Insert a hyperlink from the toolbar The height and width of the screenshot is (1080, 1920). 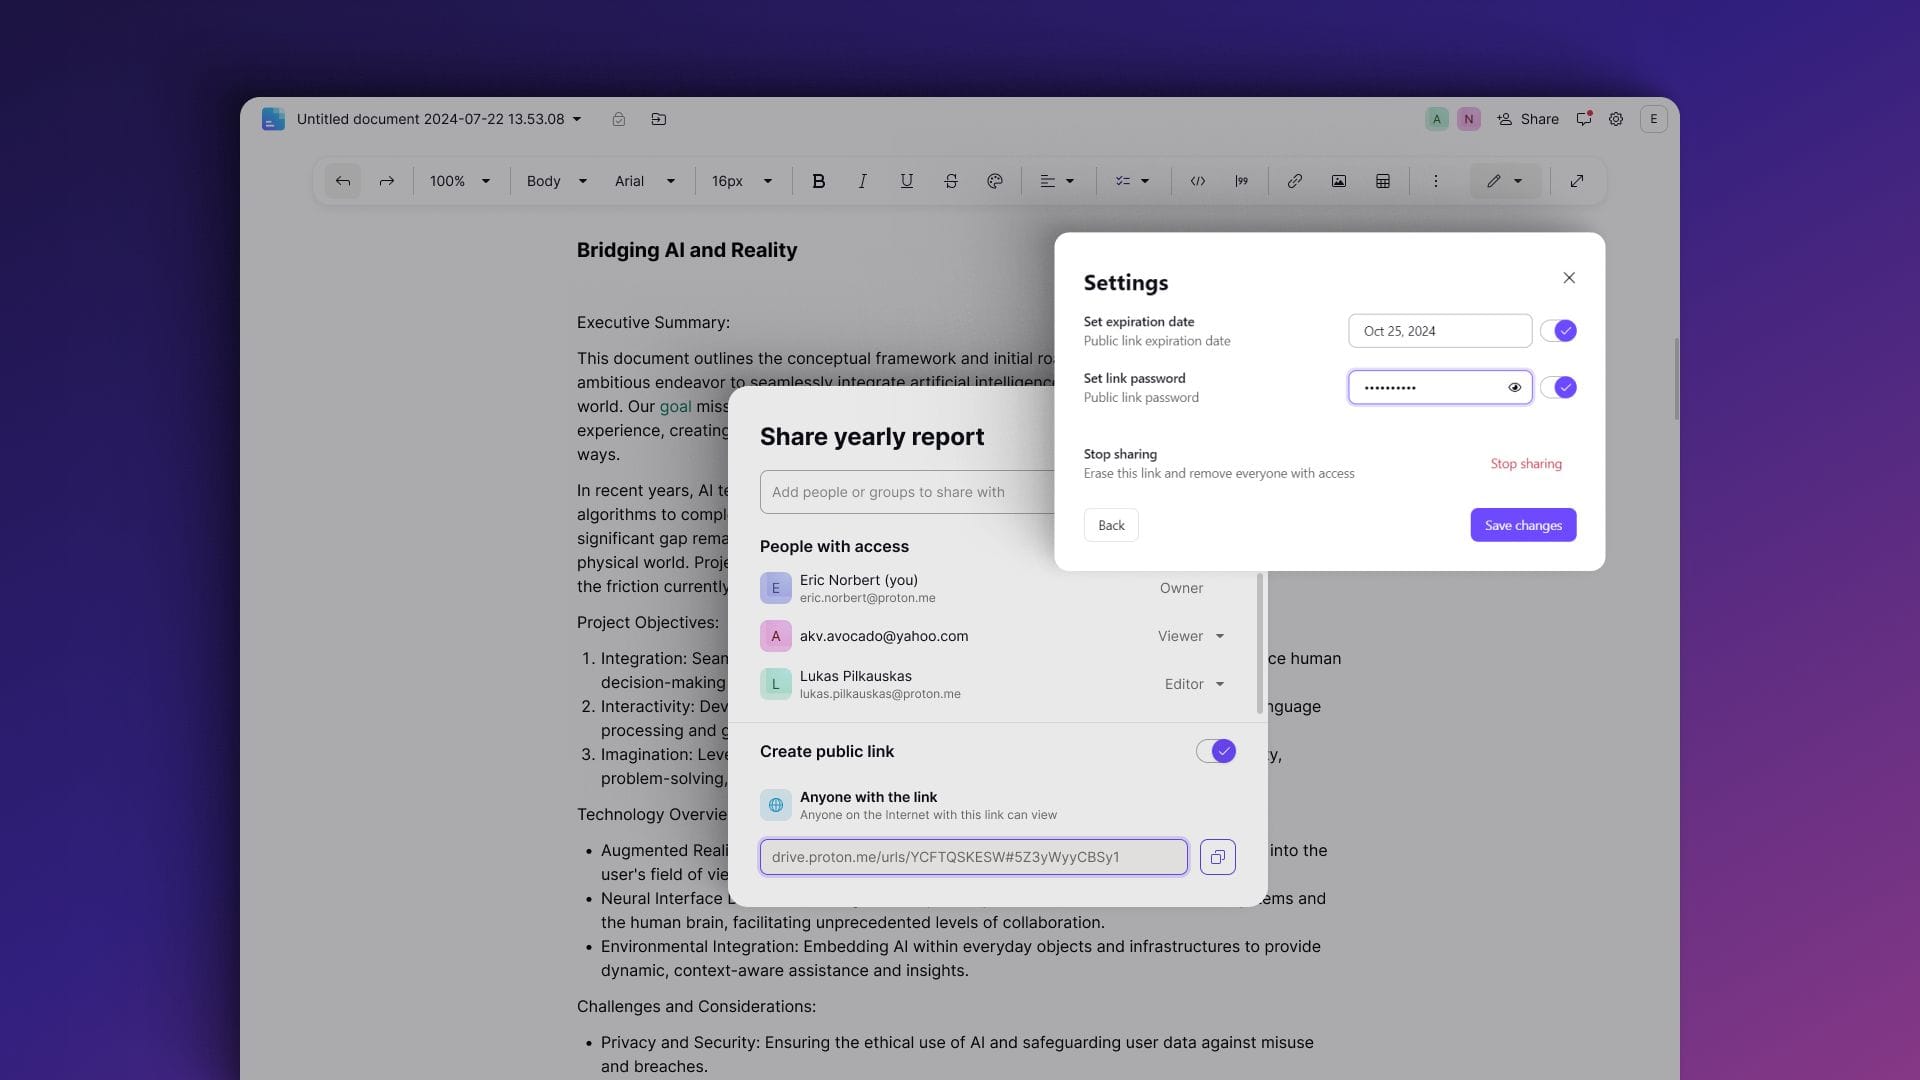(x=1293, y=181)
